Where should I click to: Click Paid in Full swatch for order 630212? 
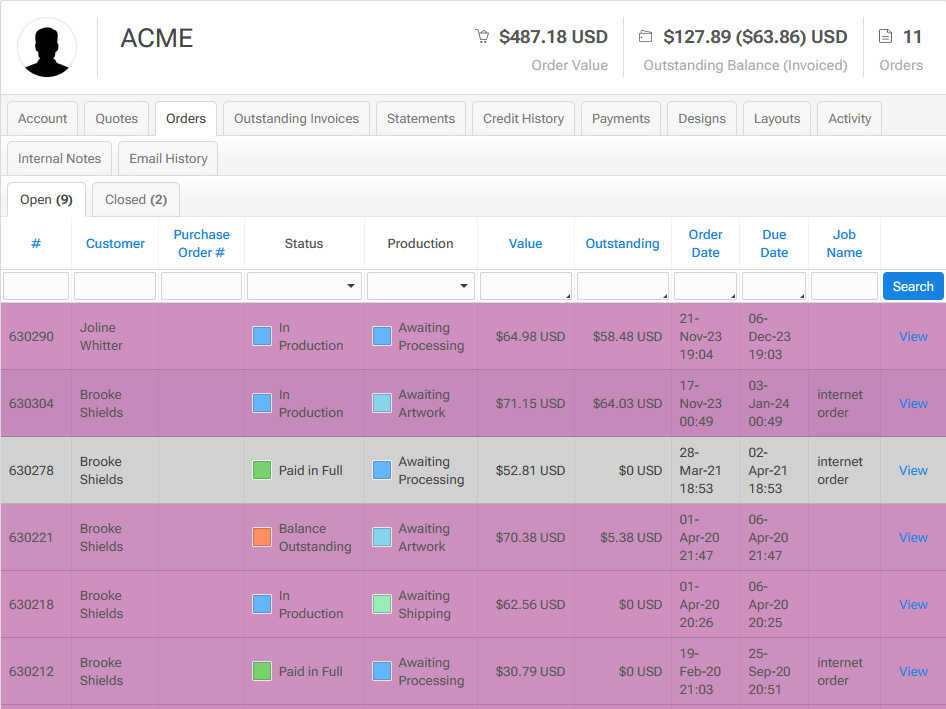[x=262, y=671]
